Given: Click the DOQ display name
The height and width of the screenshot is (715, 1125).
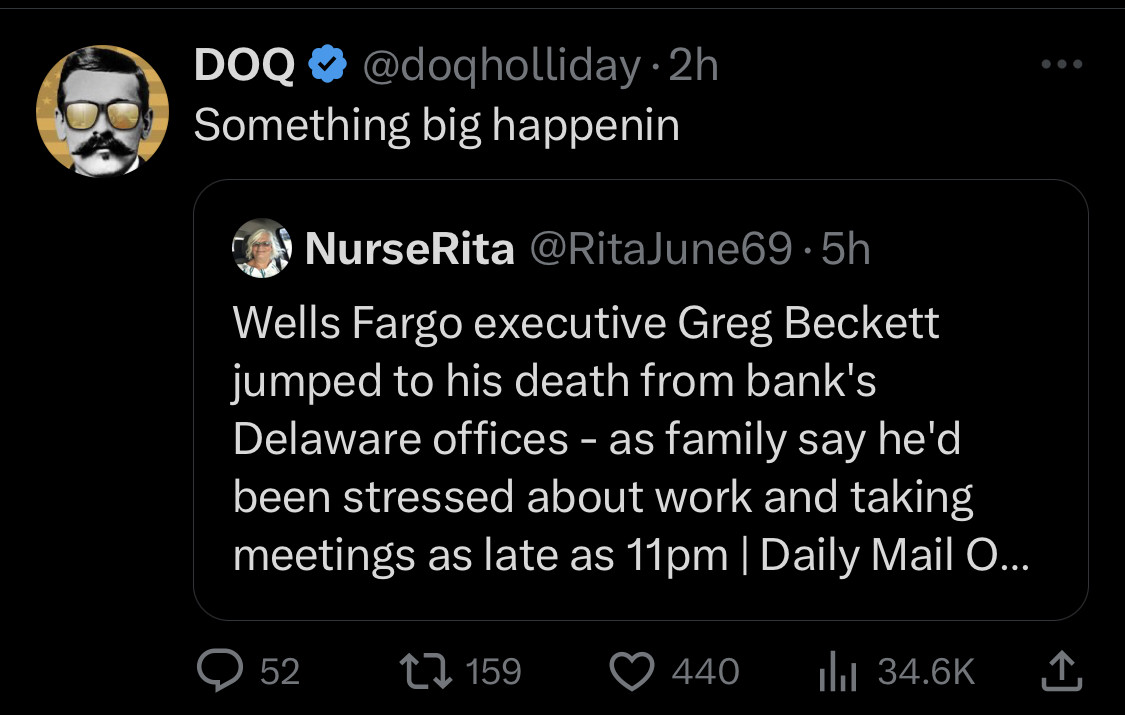Looking at the screenshot, I should 244,66.
